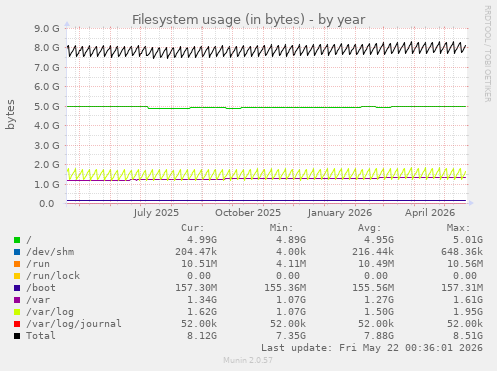Click the '/dev/shm' legend label
This screenshot has width=497, height=371.
coord(50,252)
